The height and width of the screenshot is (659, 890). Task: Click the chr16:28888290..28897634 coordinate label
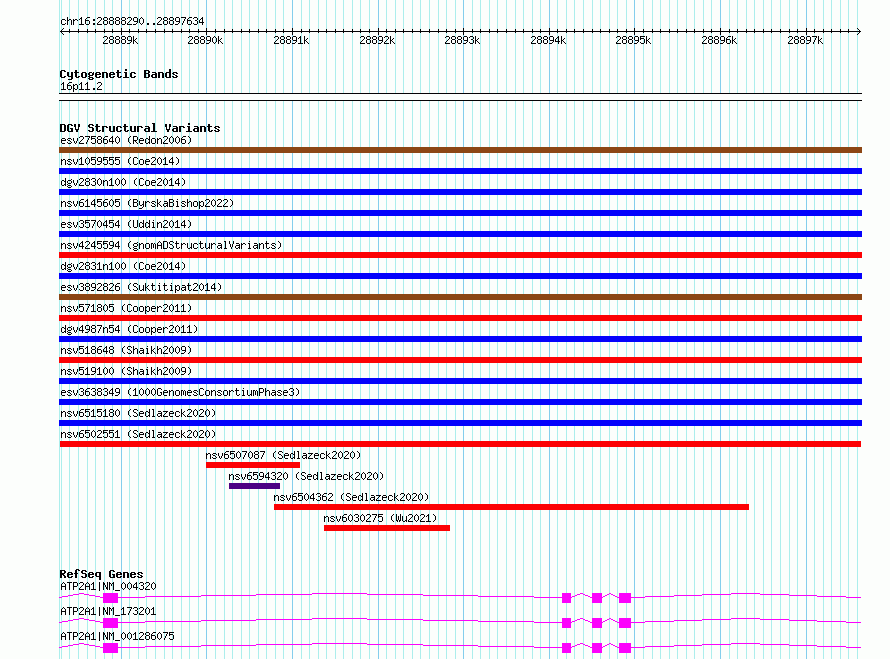[132, 21]
